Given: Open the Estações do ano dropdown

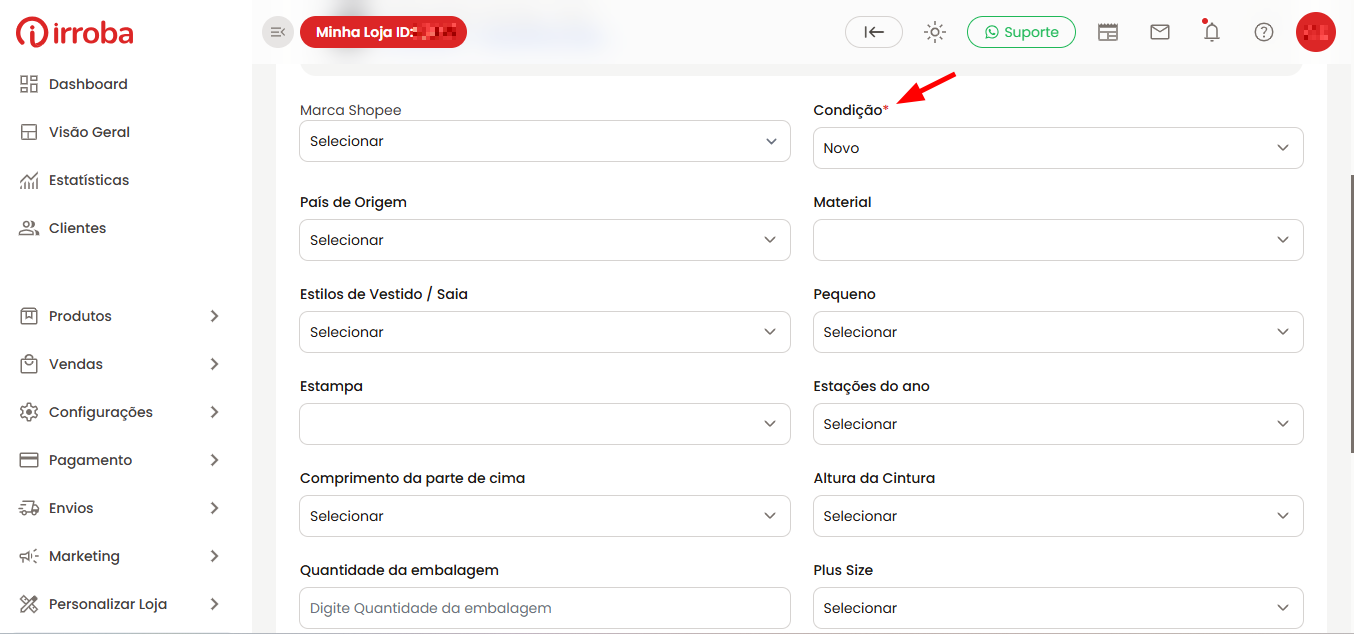Looking at the screenshot, I should pyautogui.click(x=1058, y=424).
